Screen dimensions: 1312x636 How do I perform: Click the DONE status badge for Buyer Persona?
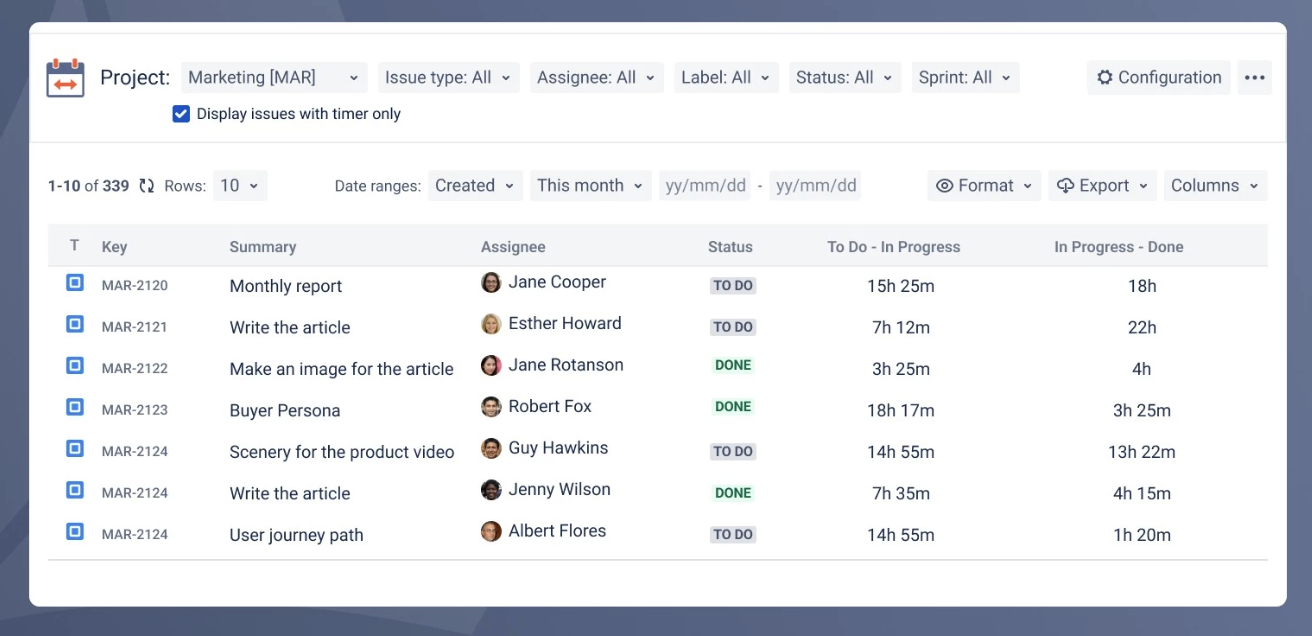pyautogui.click(x=733, y=407)
